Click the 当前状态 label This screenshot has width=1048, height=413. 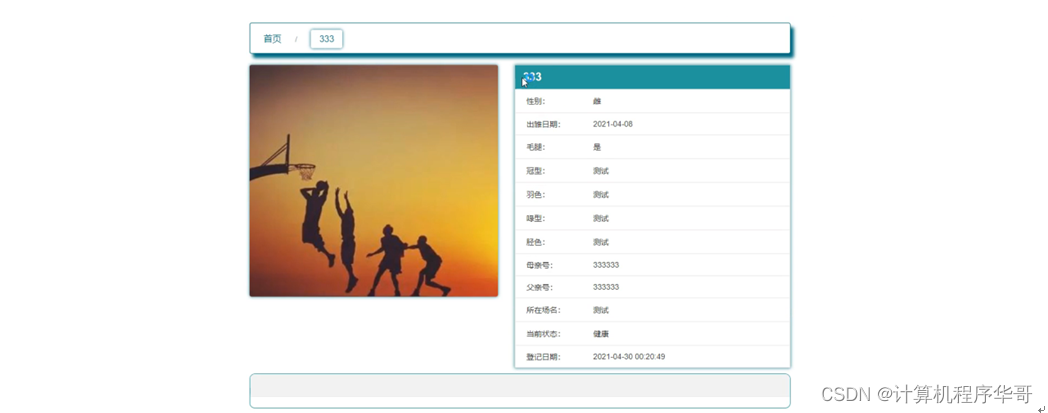point(543,334)
